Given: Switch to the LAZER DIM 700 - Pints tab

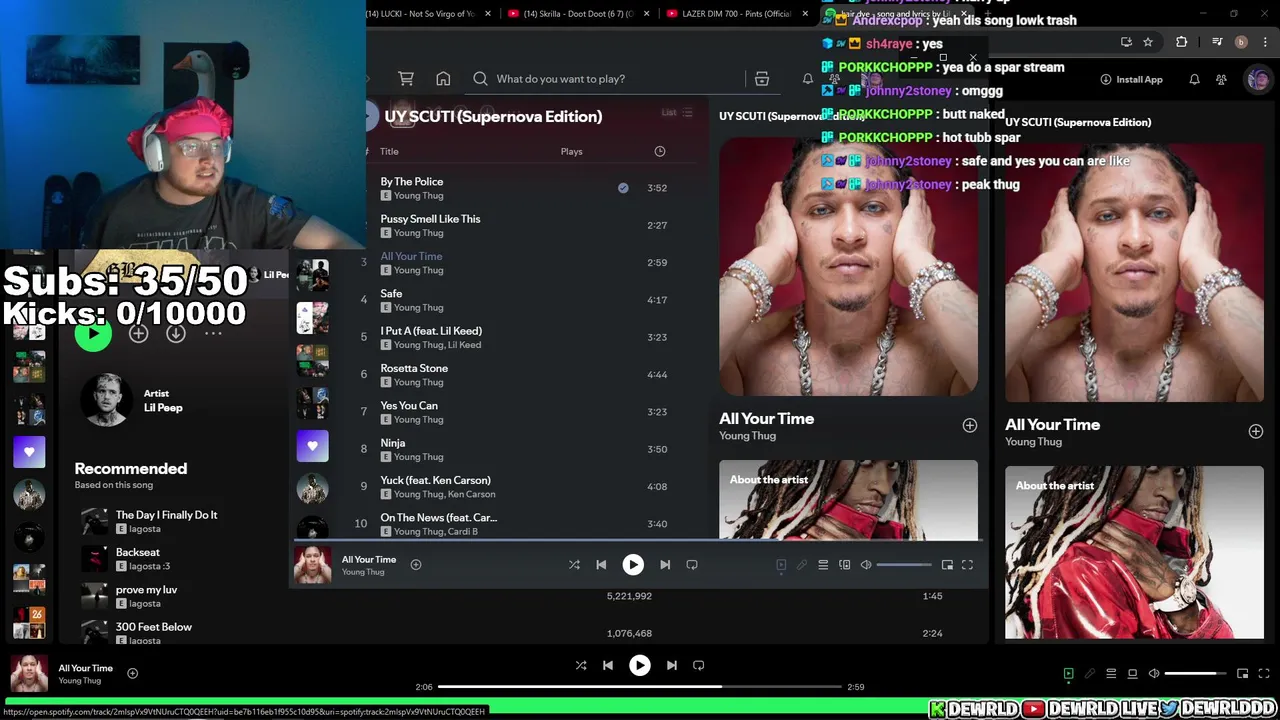Looking at the screenshot, I should tap(737, 14).
